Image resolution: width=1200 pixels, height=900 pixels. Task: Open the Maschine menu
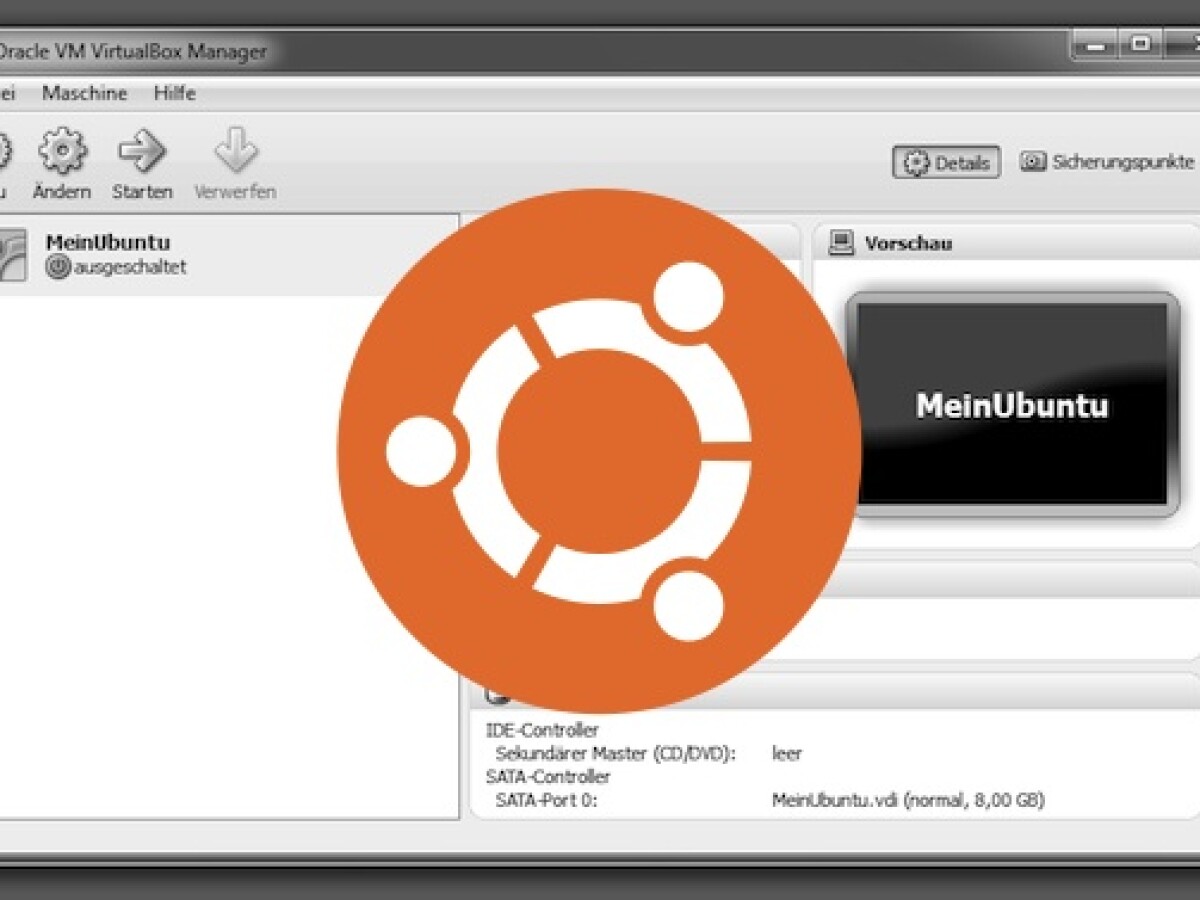(x=84, y=93)
